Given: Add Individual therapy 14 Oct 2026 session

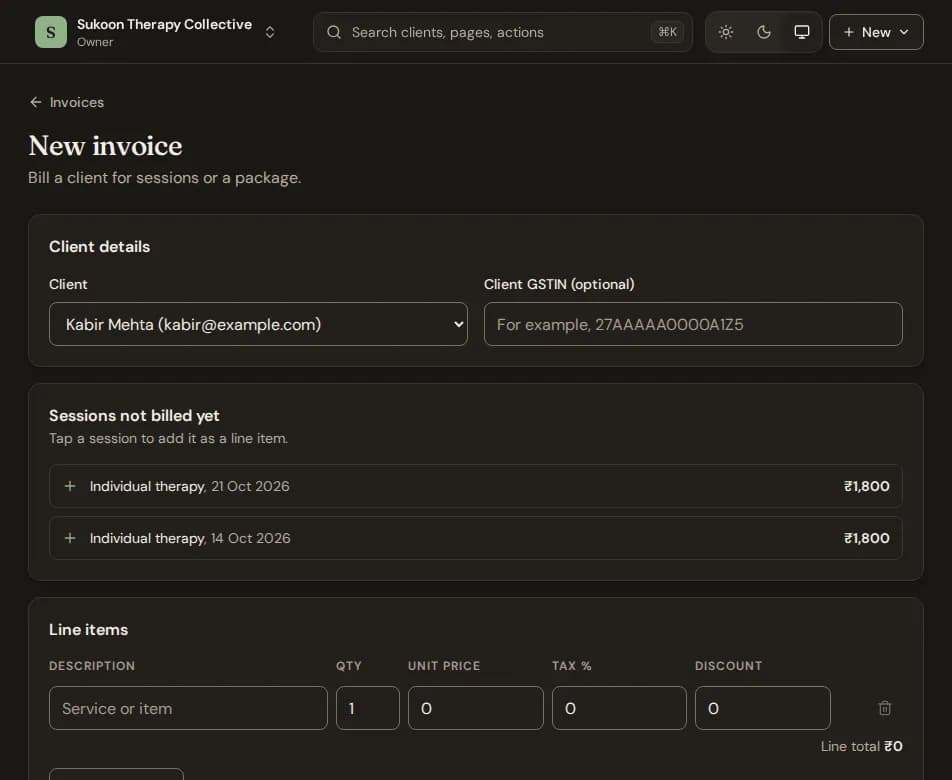Looking at the screenshot, I should [x=475, y=538].
